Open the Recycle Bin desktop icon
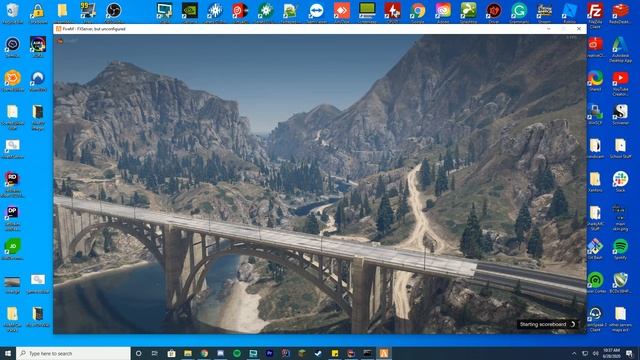 coord(13,11)
